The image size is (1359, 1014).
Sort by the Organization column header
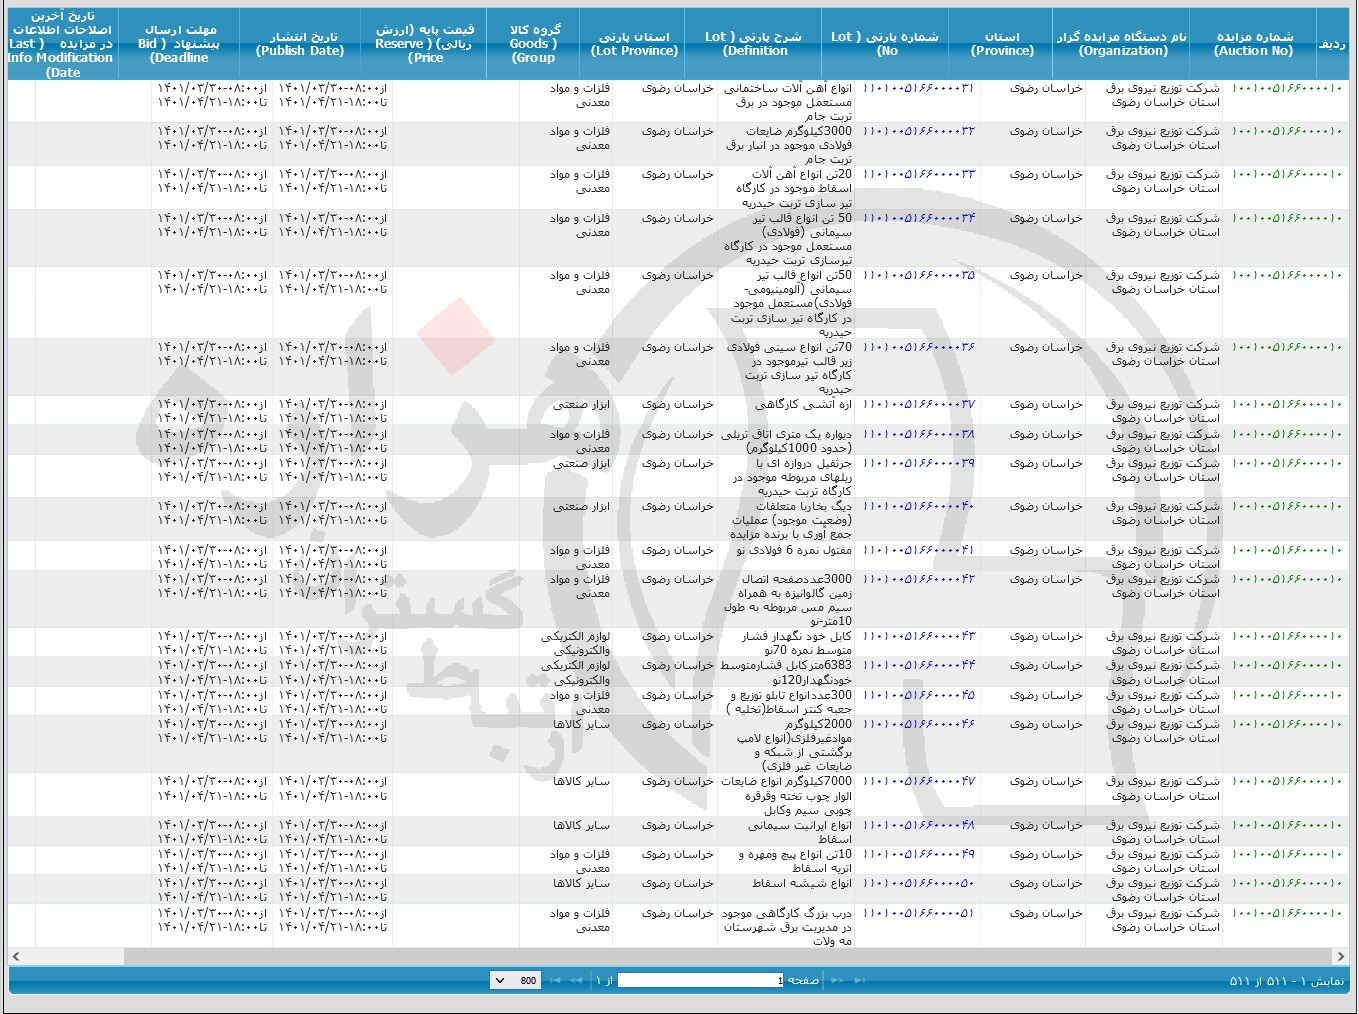click(x=1122, y=44)
